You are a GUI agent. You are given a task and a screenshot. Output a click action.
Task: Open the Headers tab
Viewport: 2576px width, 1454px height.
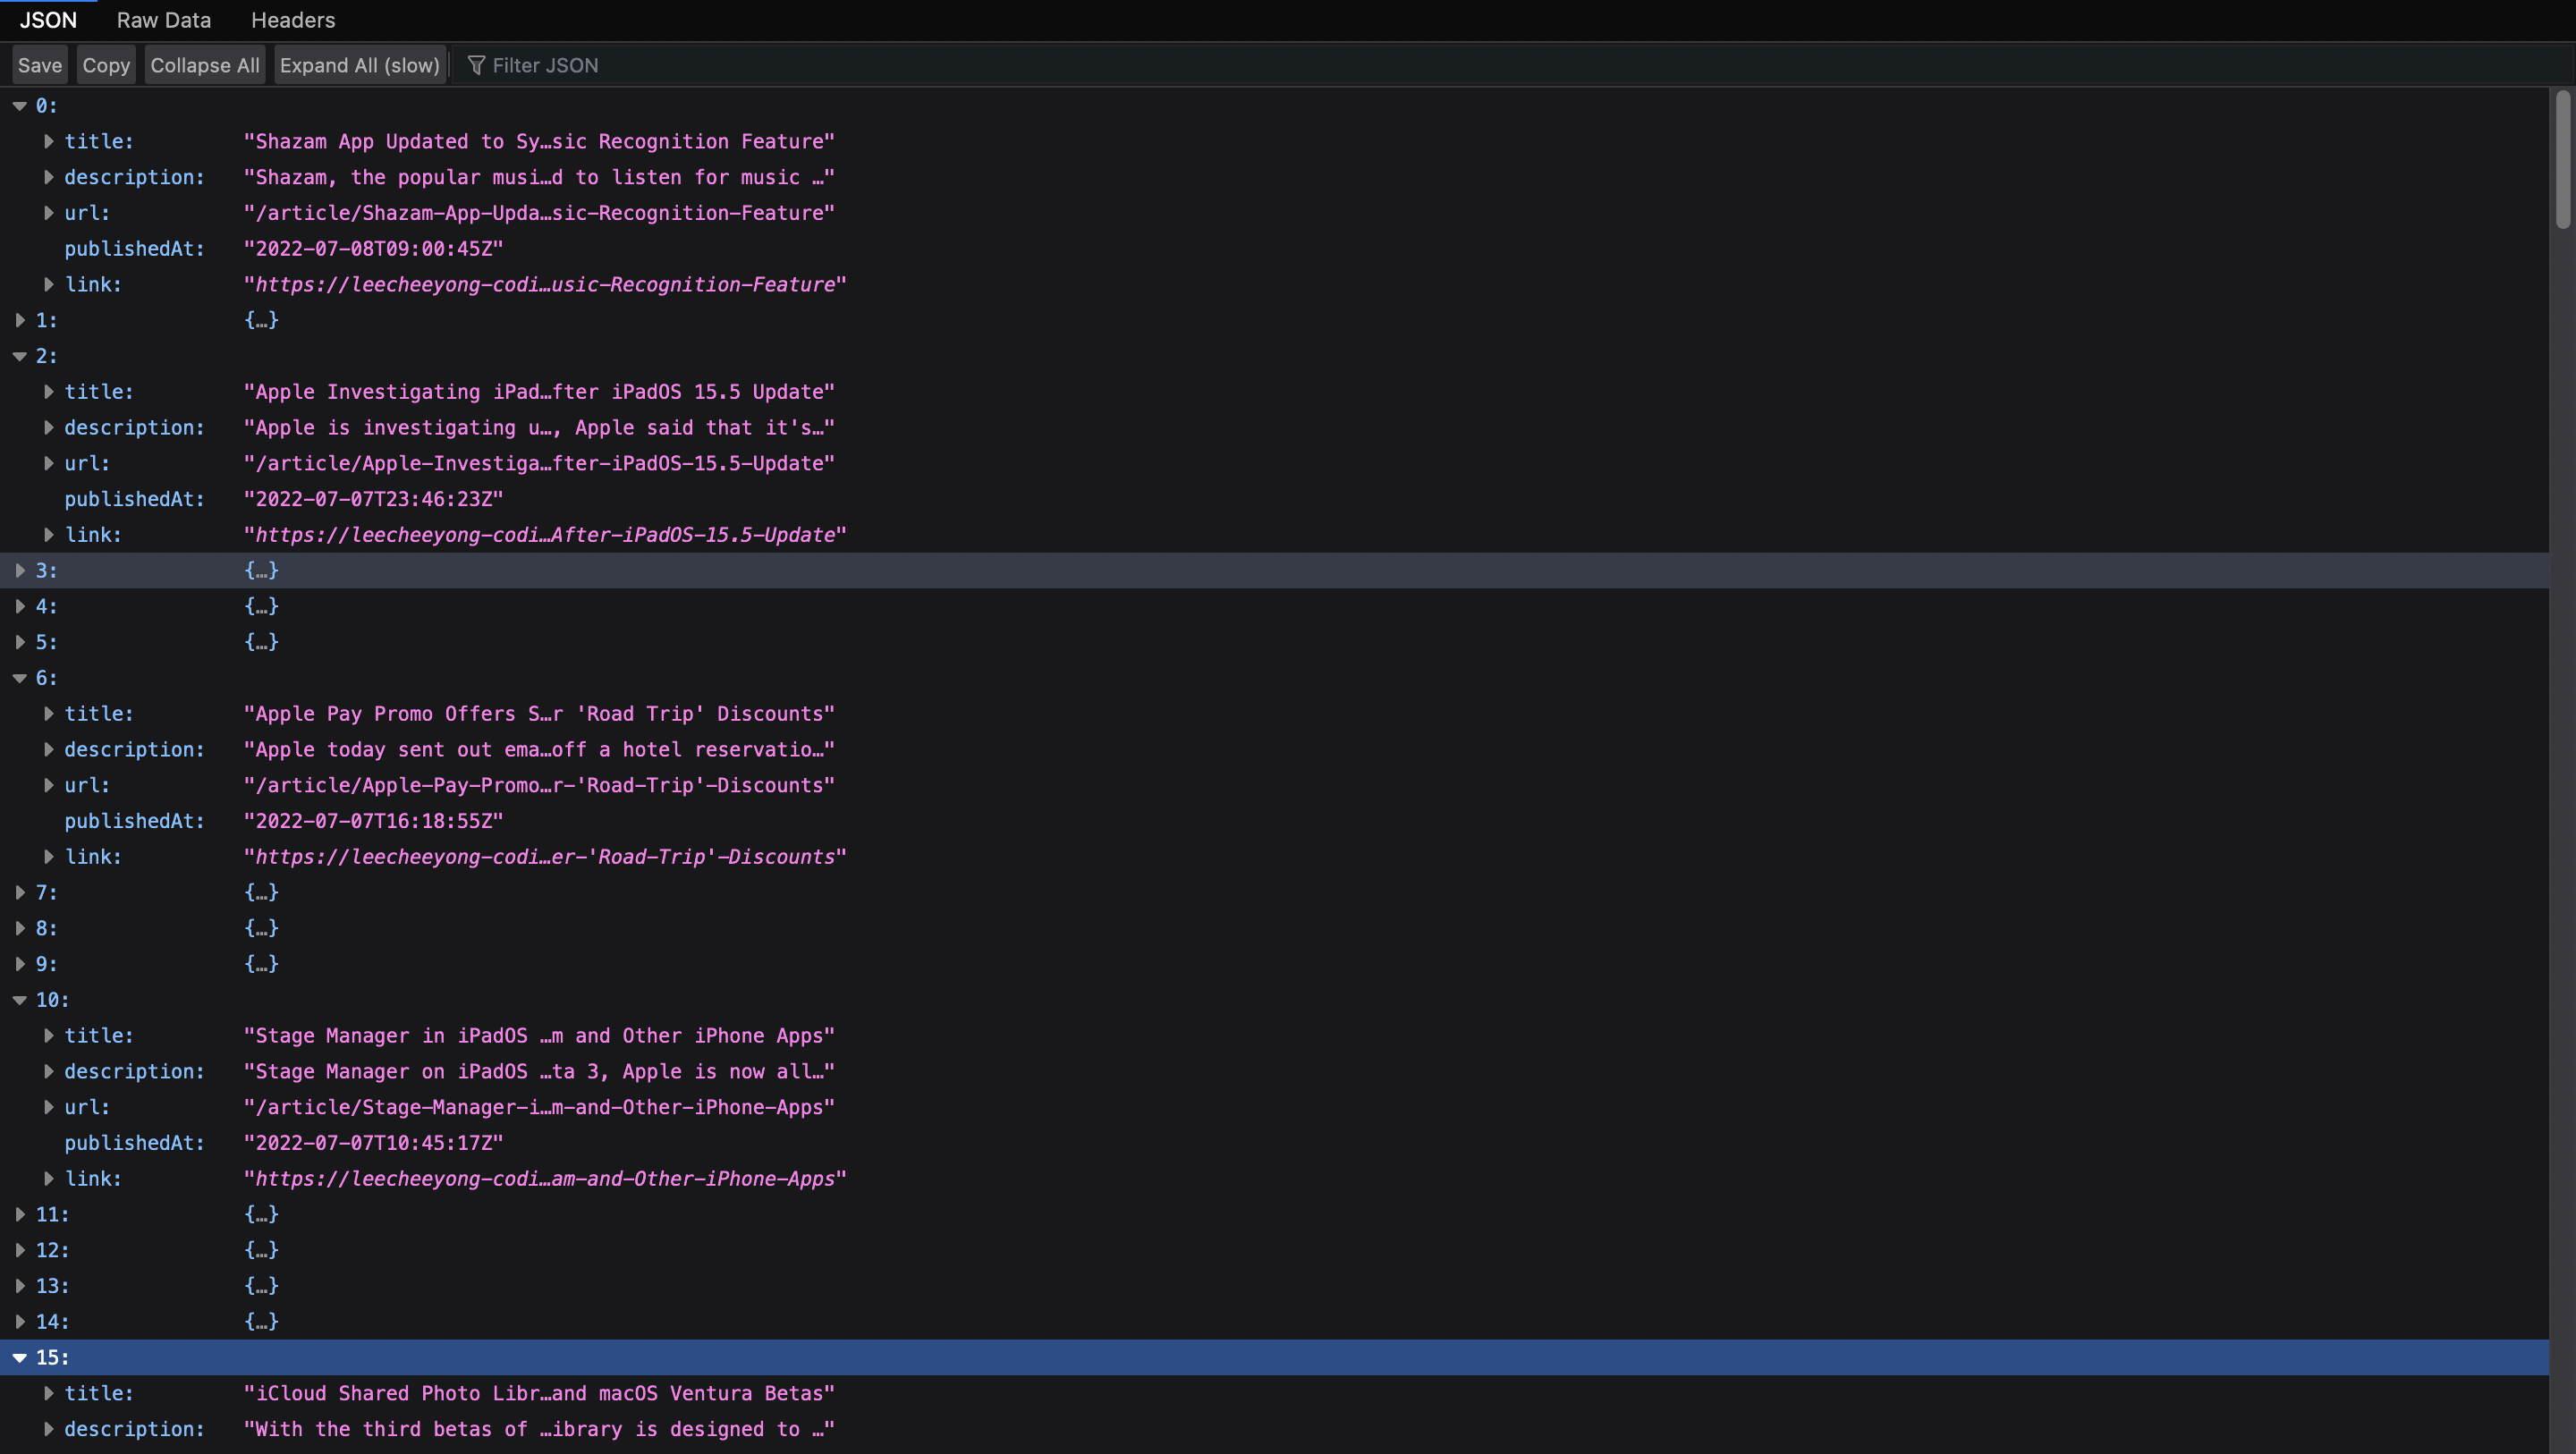[292, 20]
